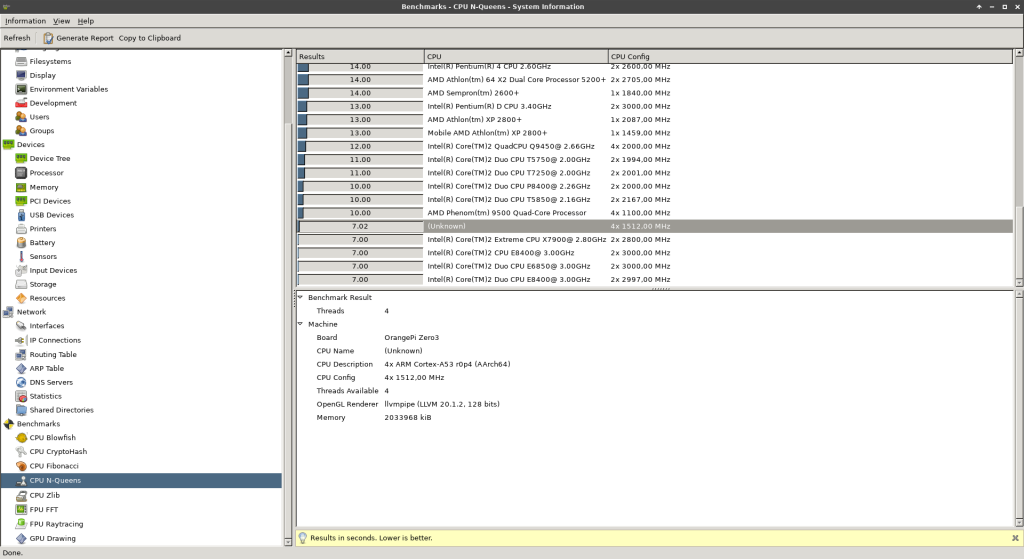Open the View menu
Image resolution: width=1024 pixels, height=559 pixels.
pyautogui.click(x=61, y=21)
